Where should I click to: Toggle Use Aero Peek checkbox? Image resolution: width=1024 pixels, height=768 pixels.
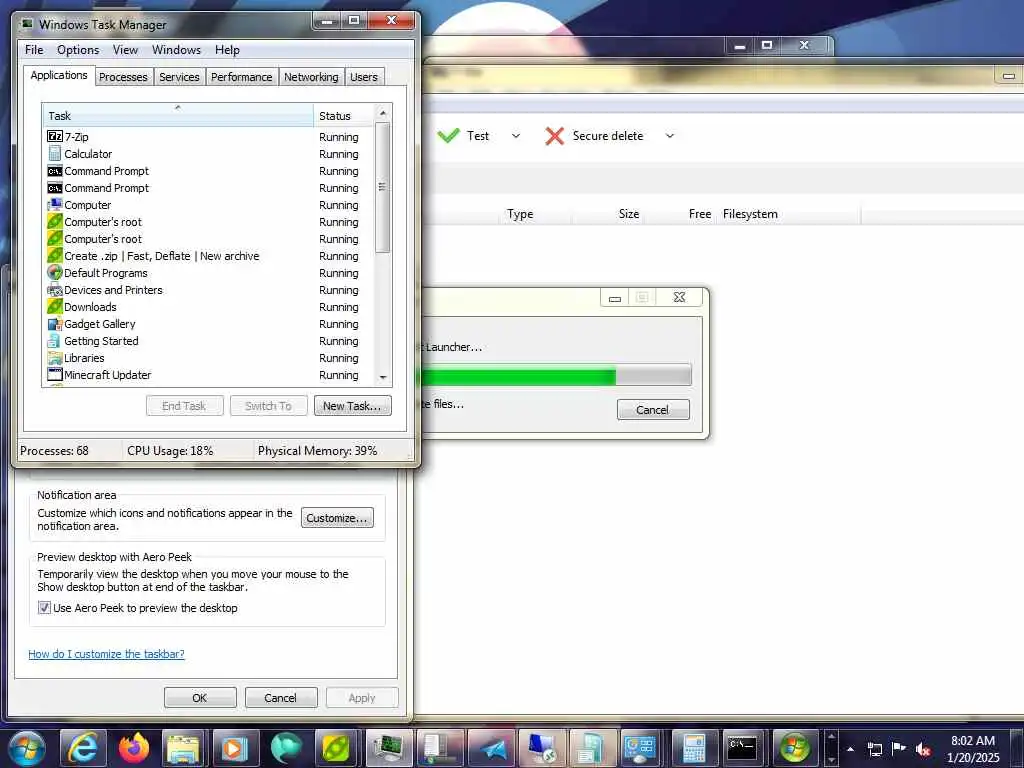pos(44,608)
